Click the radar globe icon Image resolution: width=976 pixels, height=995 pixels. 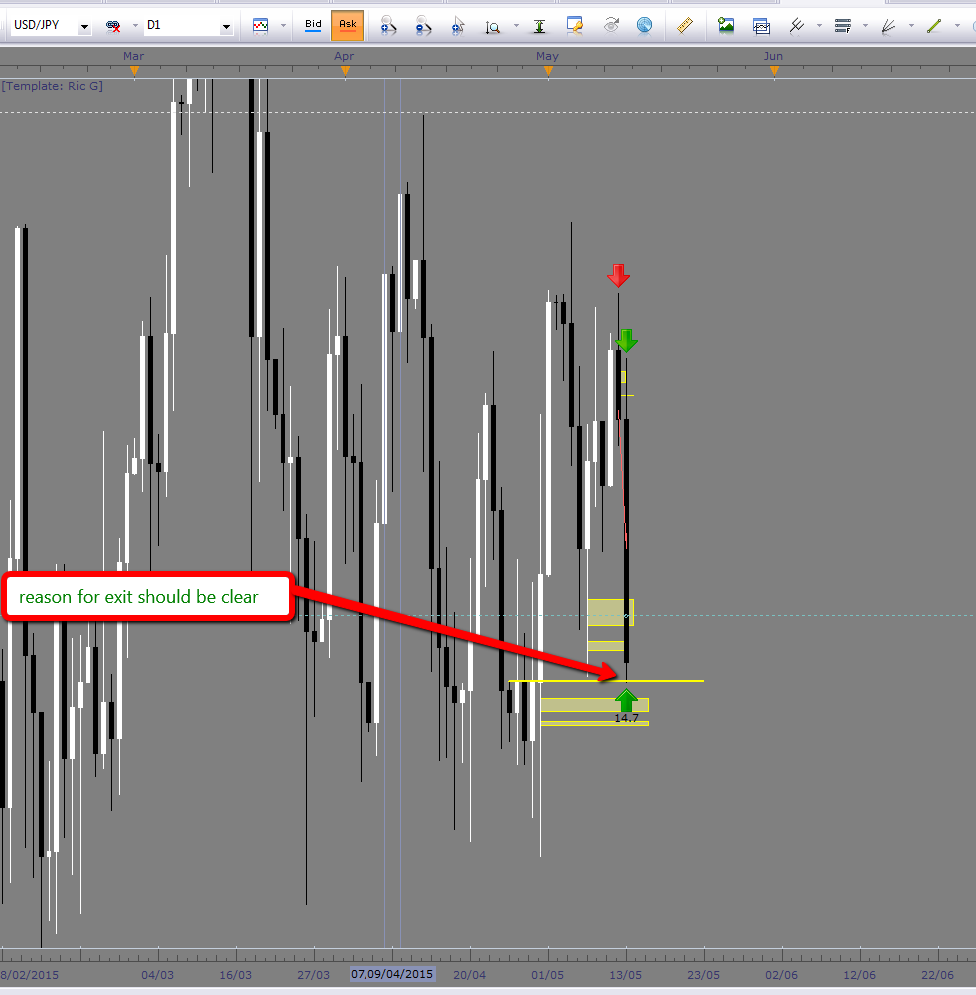click(x=644, y=26)
